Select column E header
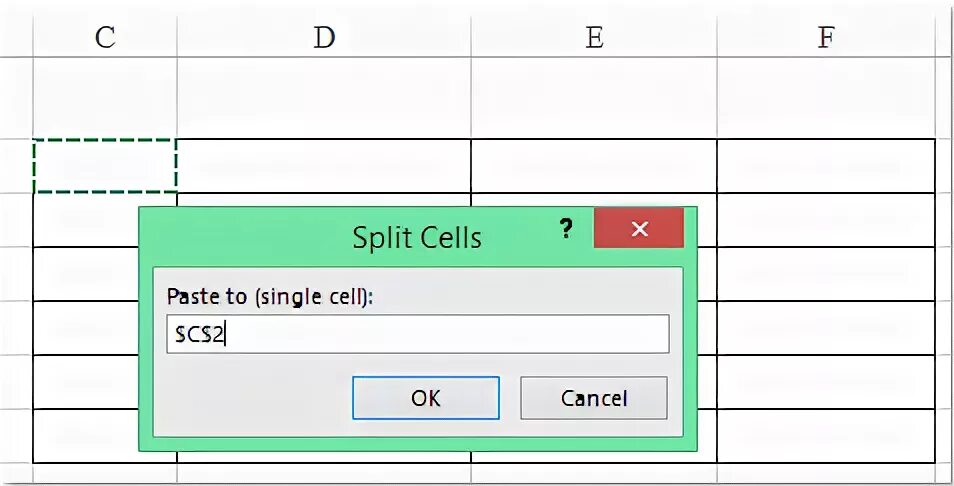The height and width of the screenshot is (486, 954). (x=594, y=38)
